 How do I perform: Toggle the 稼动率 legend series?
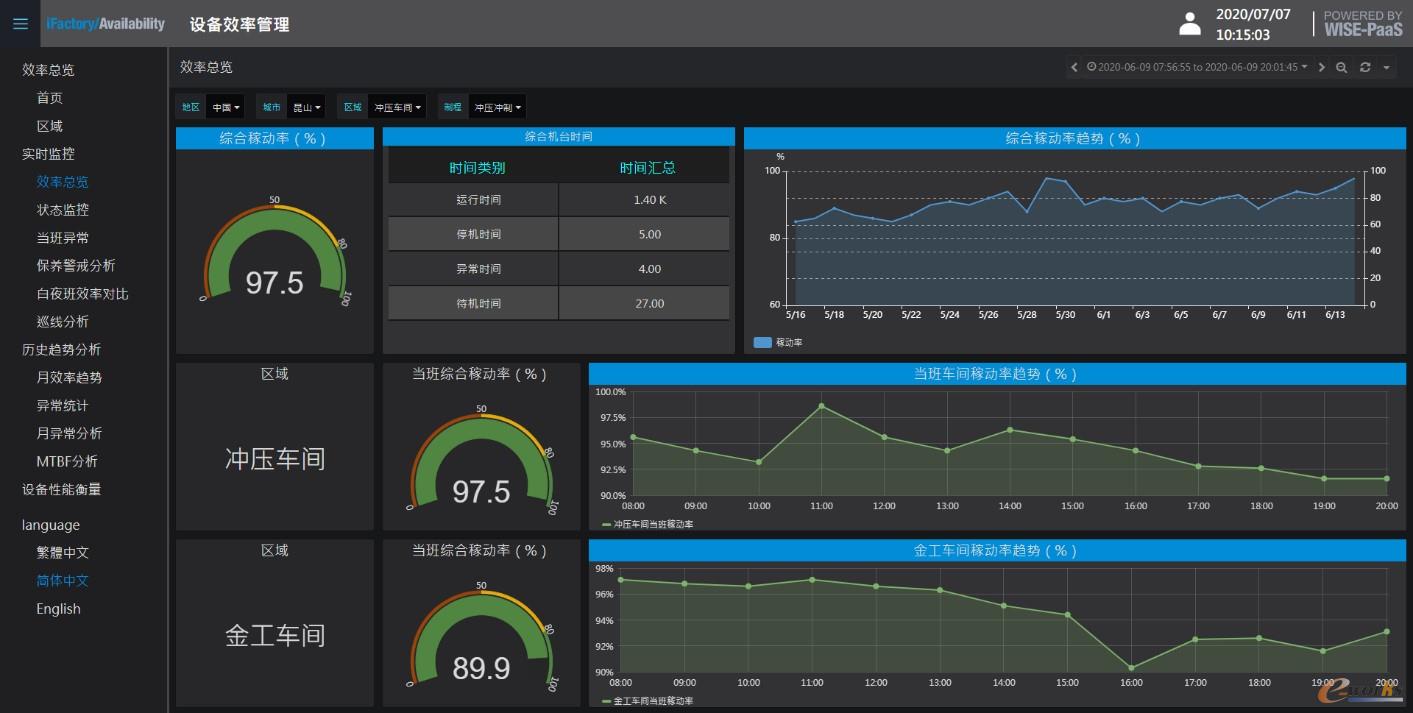click(x=779, y=342)
